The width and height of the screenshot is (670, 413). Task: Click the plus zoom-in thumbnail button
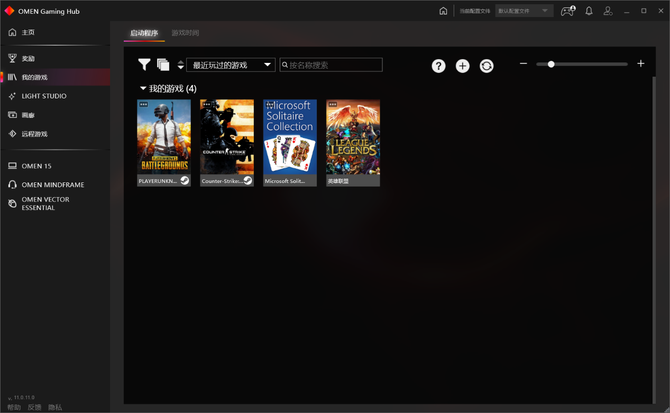[x=641, y=64]
